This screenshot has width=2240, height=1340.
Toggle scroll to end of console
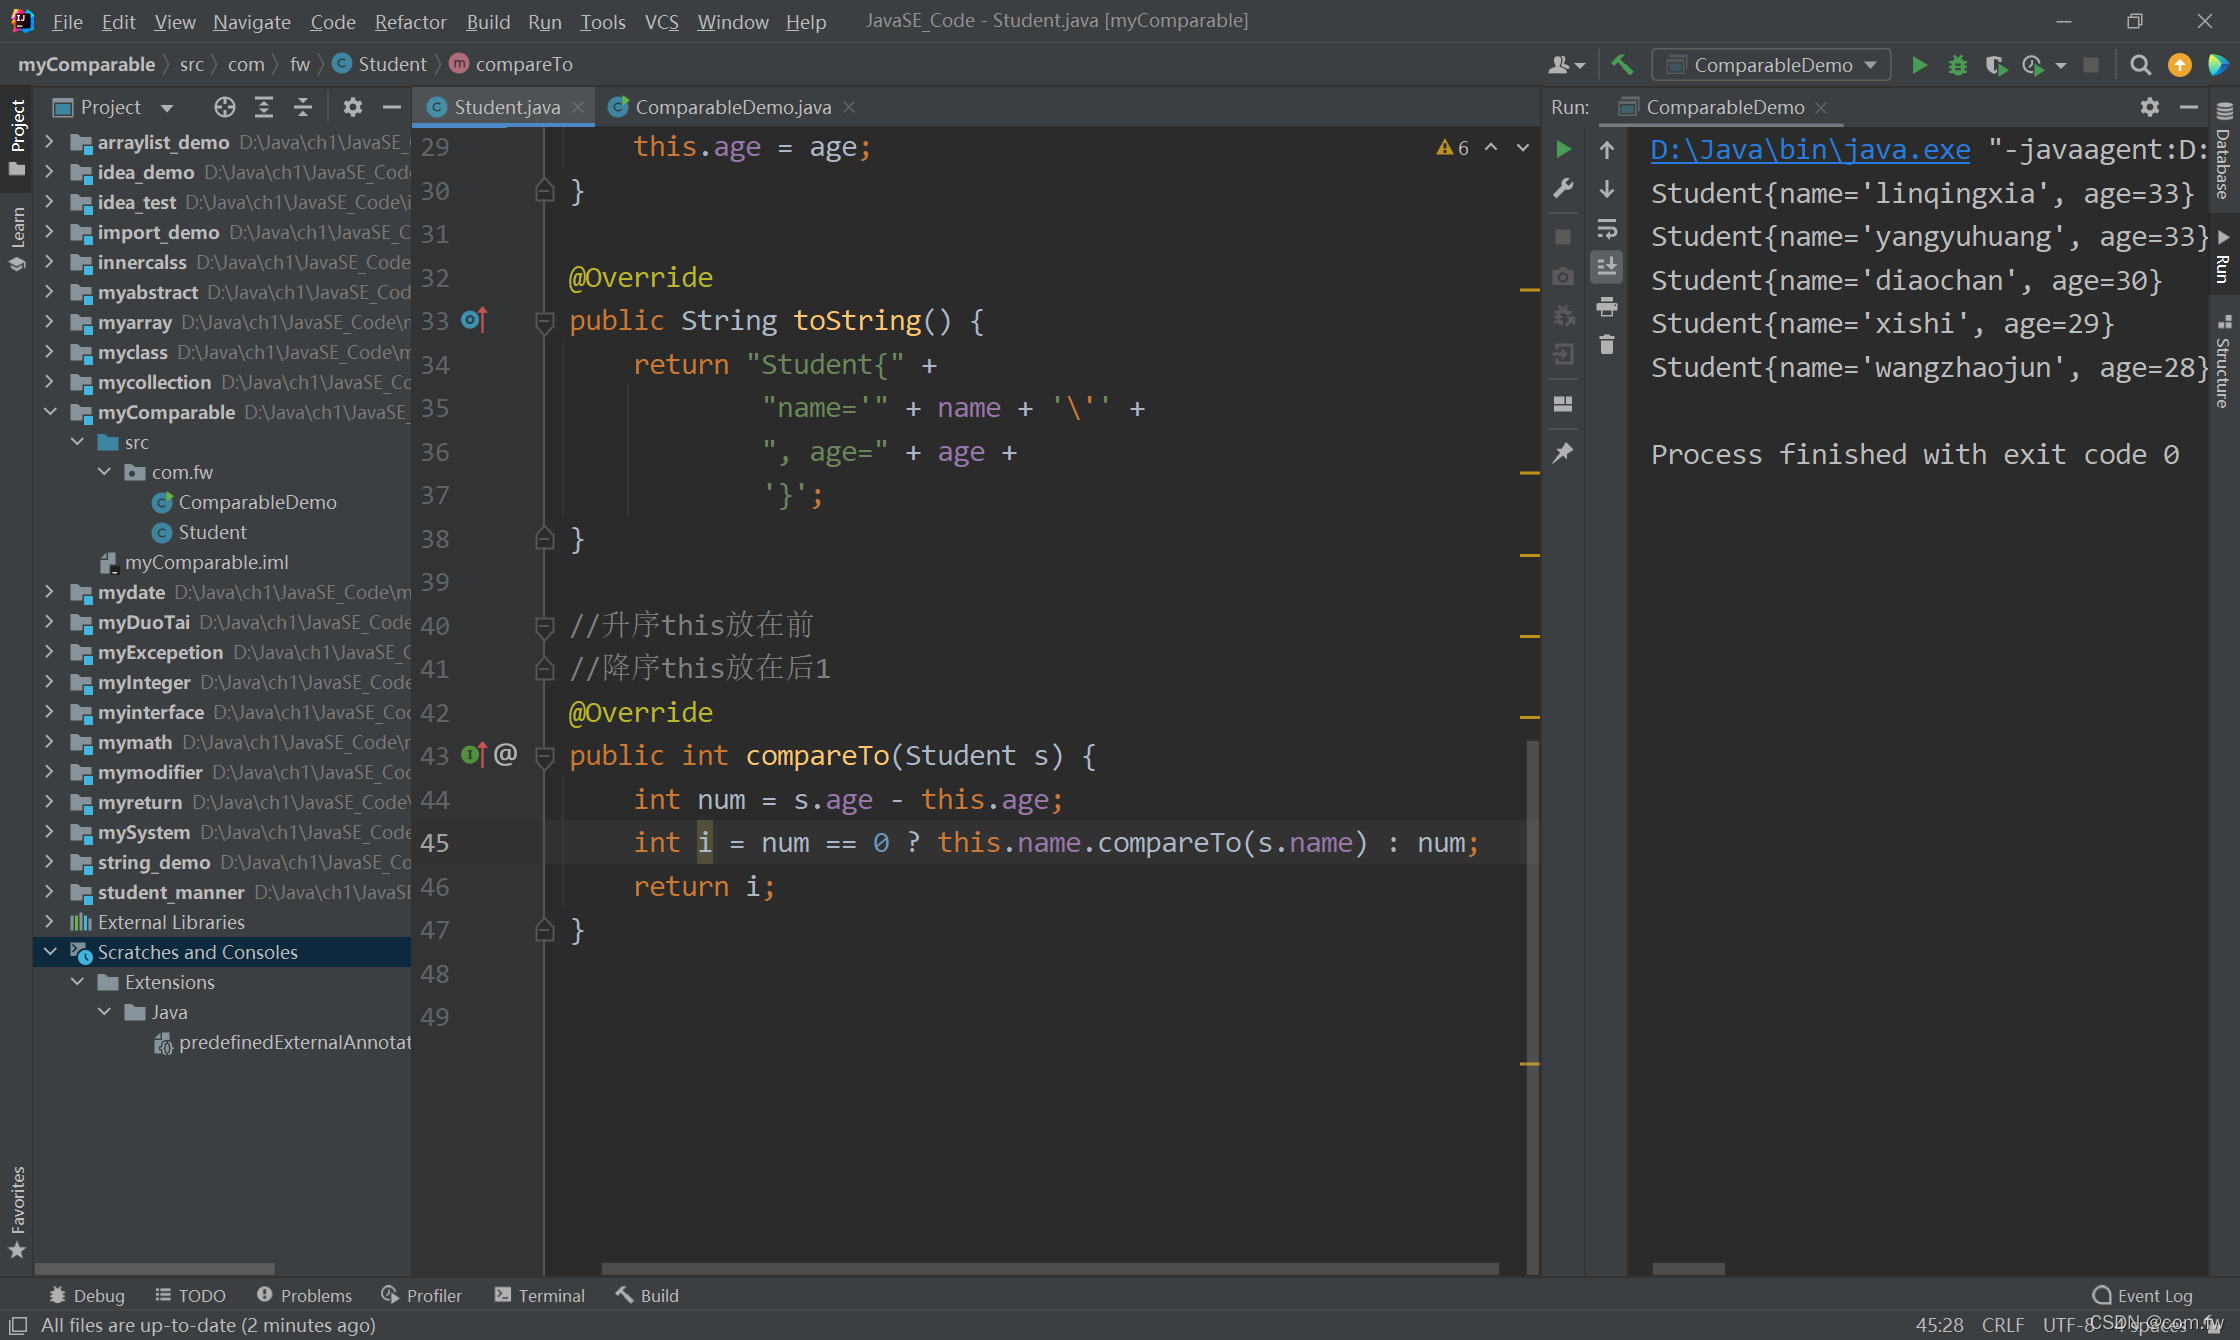tap(1607, 267)
